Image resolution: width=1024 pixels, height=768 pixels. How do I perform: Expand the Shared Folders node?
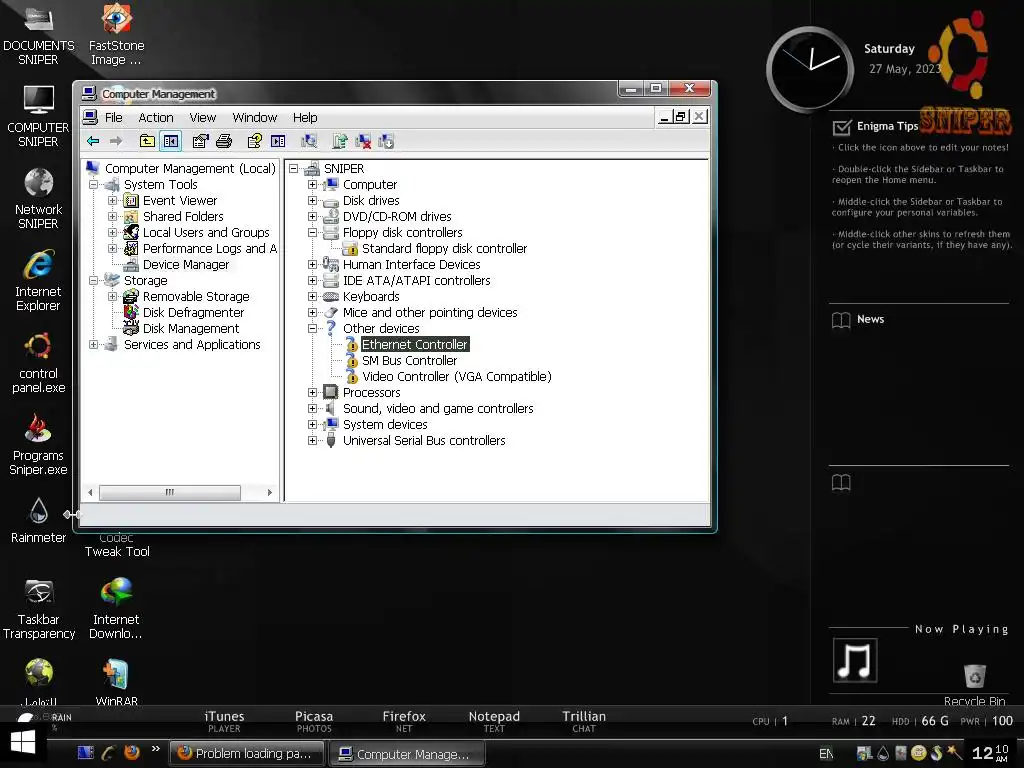point(112,216)
